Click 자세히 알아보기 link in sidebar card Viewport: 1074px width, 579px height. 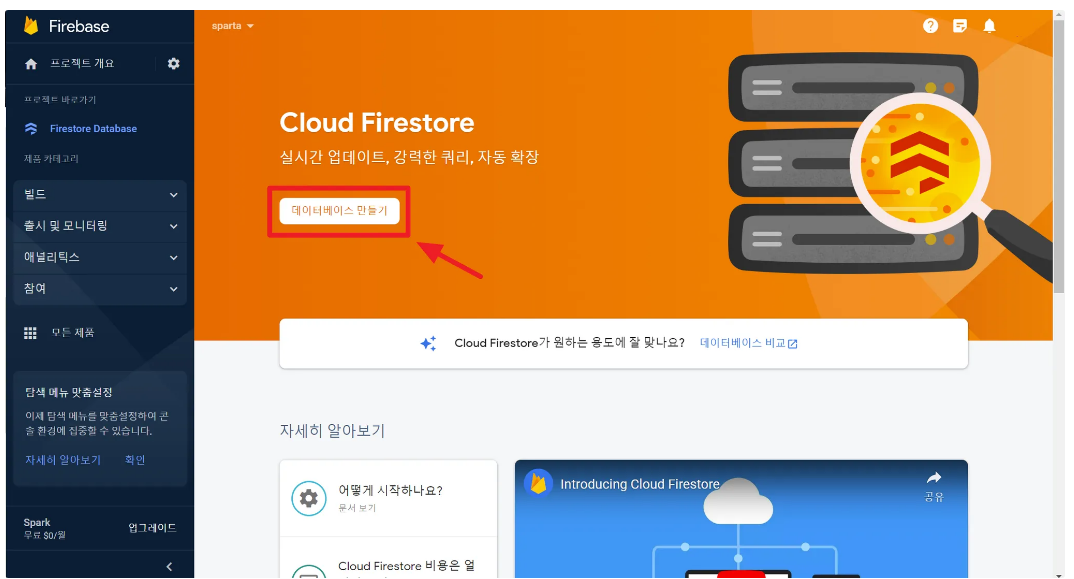coord(63,460)
